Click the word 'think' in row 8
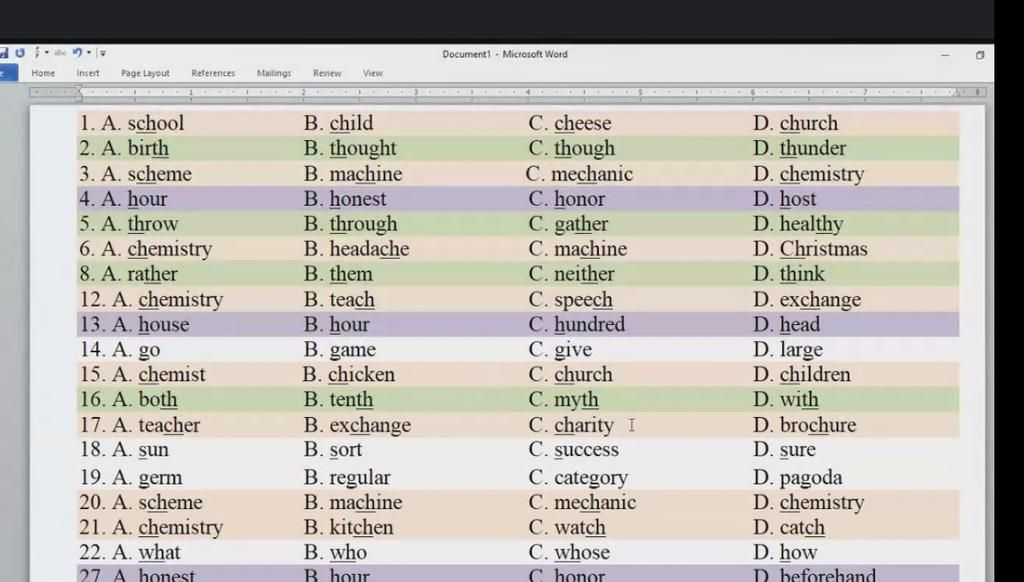 click(802, 274)
